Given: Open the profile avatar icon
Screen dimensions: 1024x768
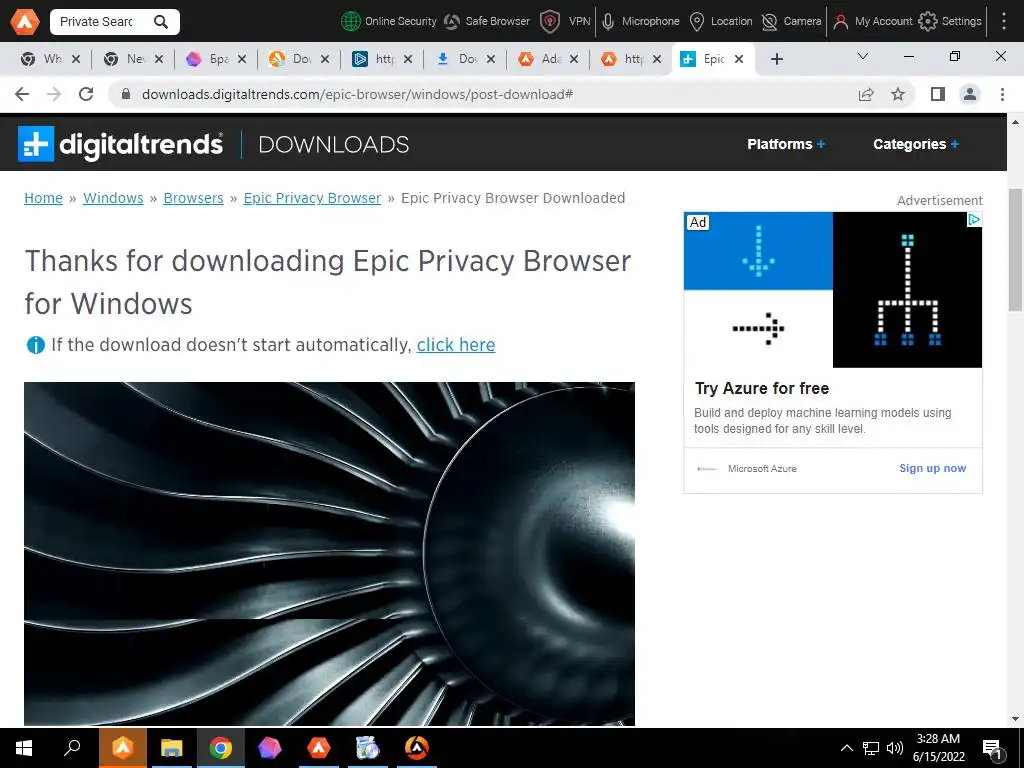Looking at the screenshot, I should pyautogui.click(x=970, y=95).
